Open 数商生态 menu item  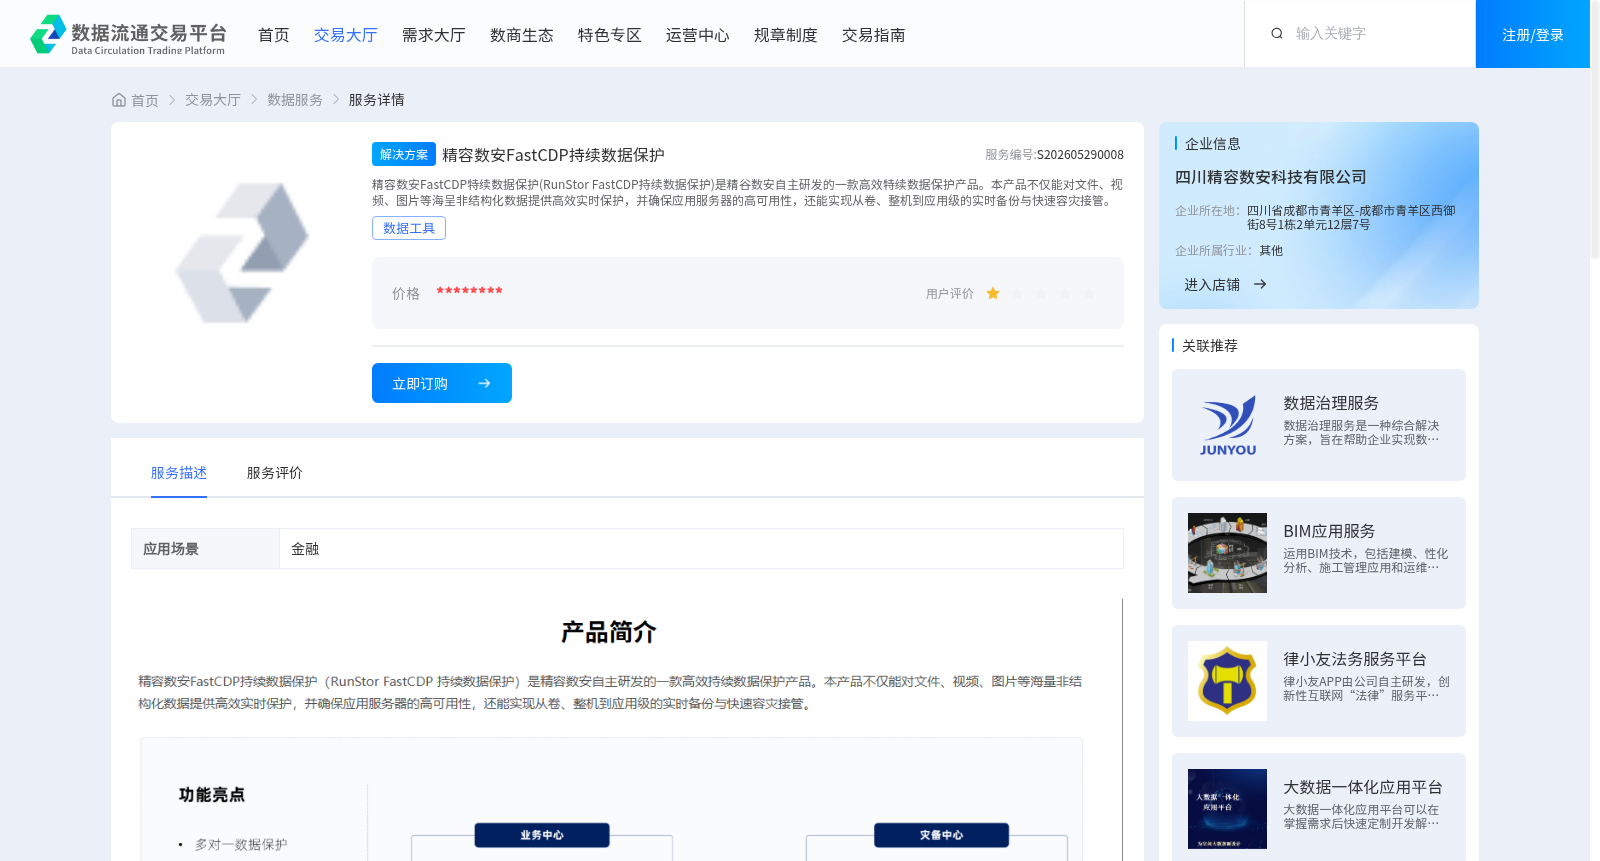pos(521,35)
